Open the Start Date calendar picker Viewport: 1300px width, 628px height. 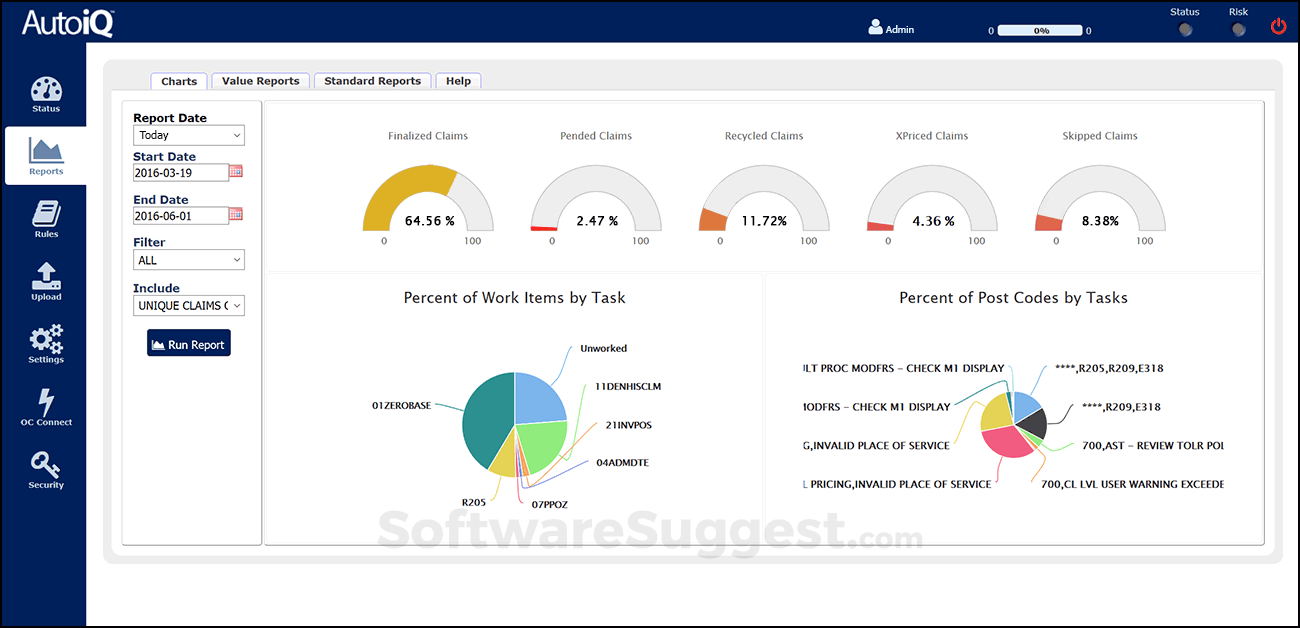[235, 172]
